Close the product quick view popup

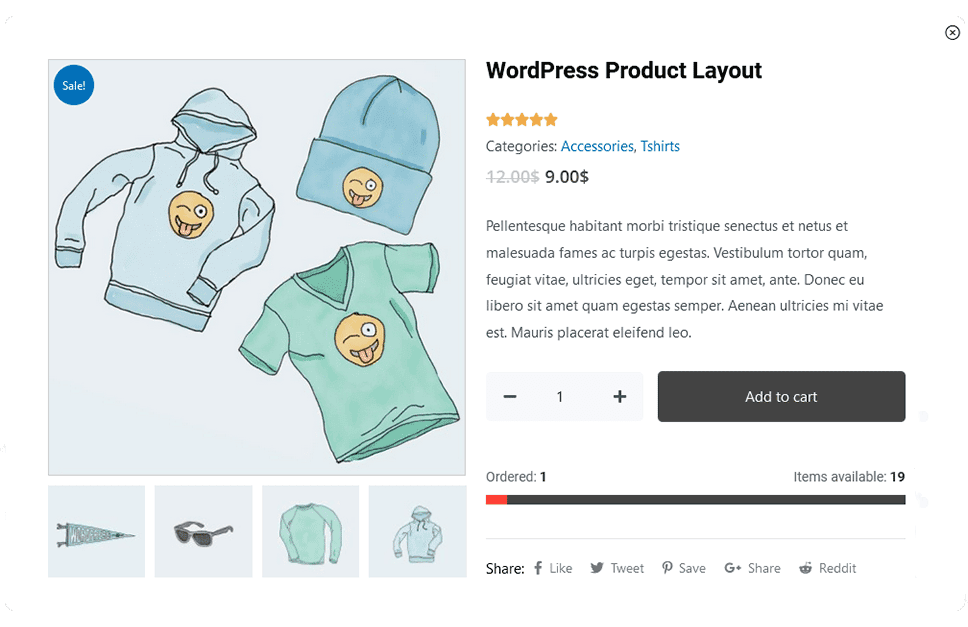click(x=952, y=32)
